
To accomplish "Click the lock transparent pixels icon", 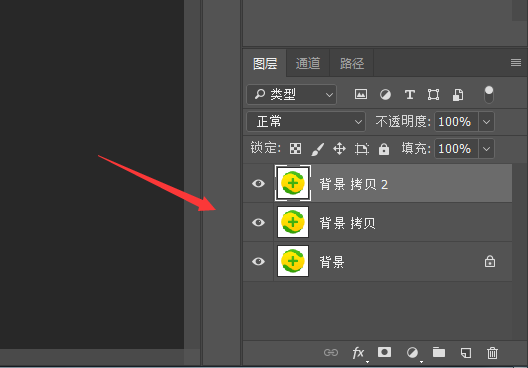I will pyautogui.click(x=295, y=148).
